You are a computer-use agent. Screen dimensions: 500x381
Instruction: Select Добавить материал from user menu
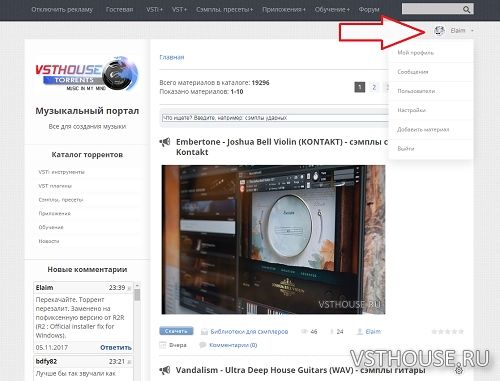pyautogui.click(x=423, y=129)
